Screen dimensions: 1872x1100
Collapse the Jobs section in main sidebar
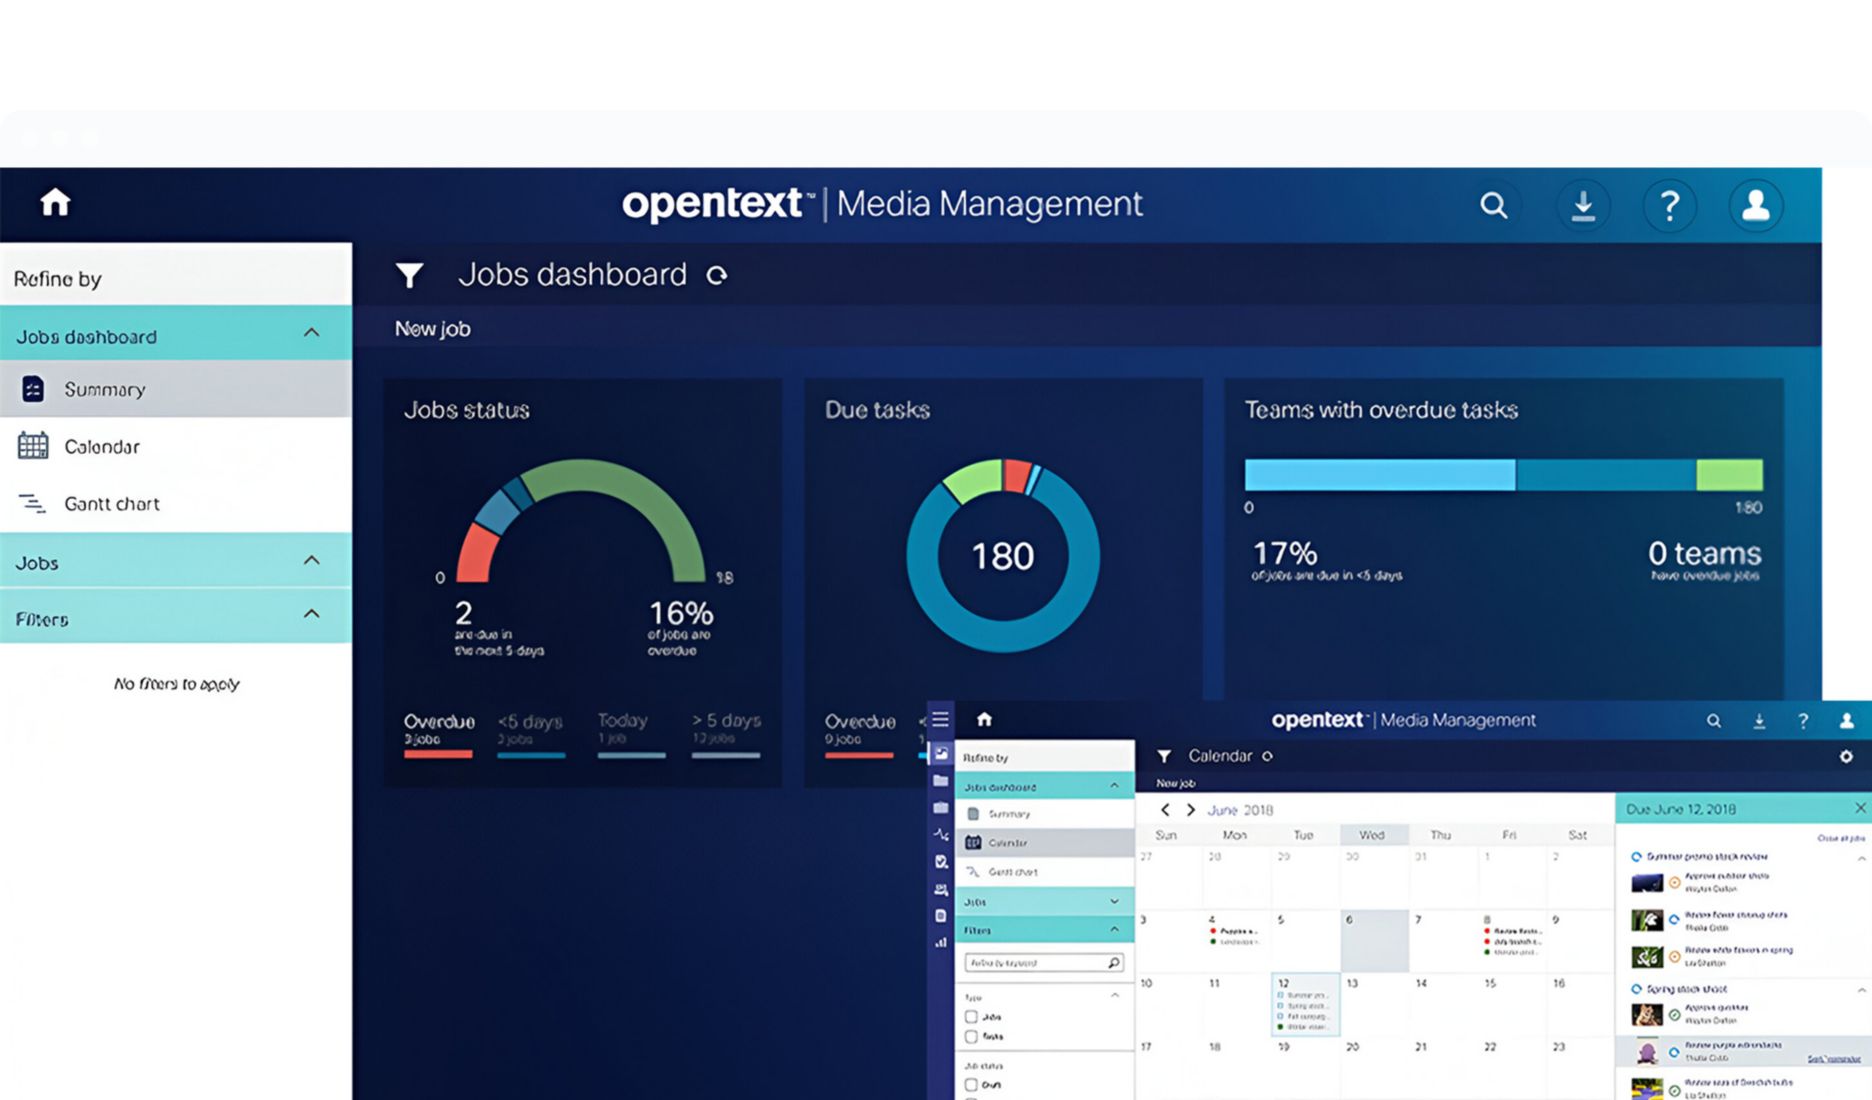311,560
